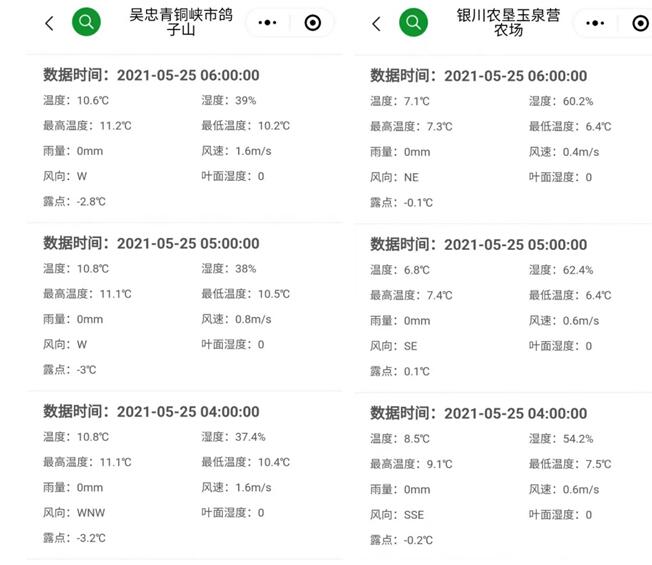Close left mini program via target icon
The width and height of the screenshot is (652, 565).
click(313, 22)
